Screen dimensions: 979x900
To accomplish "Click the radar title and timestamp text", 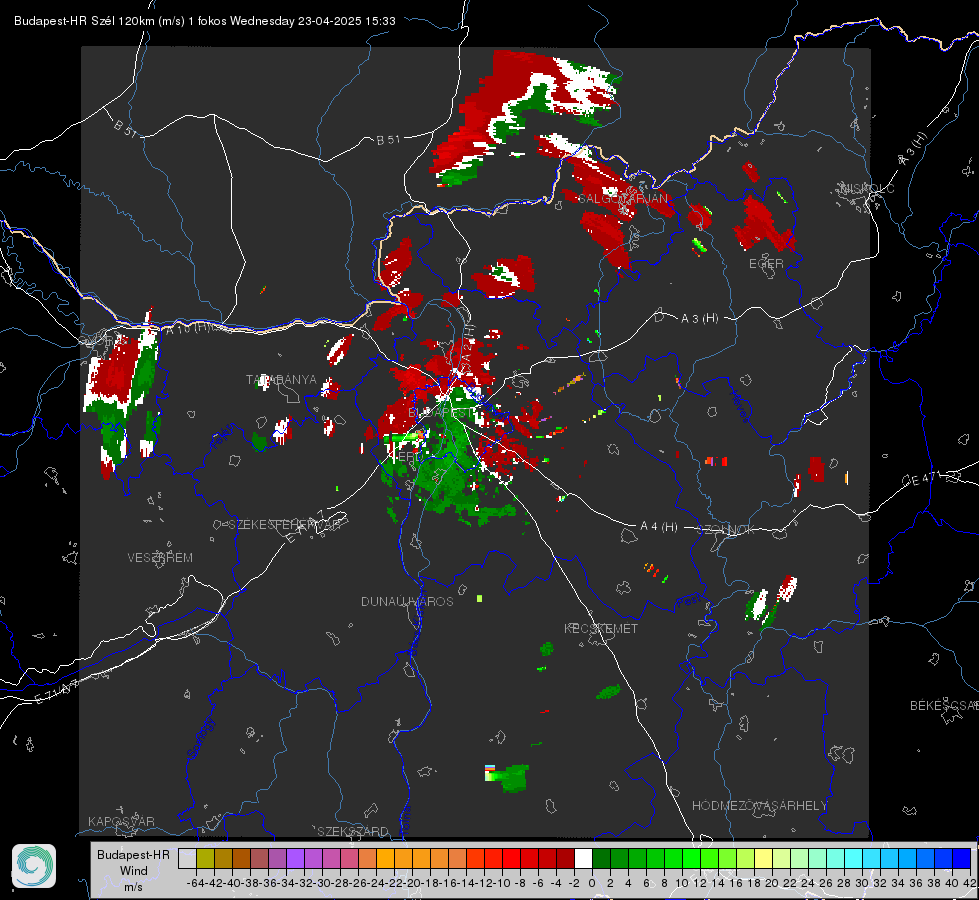I will tap(205, 21).
